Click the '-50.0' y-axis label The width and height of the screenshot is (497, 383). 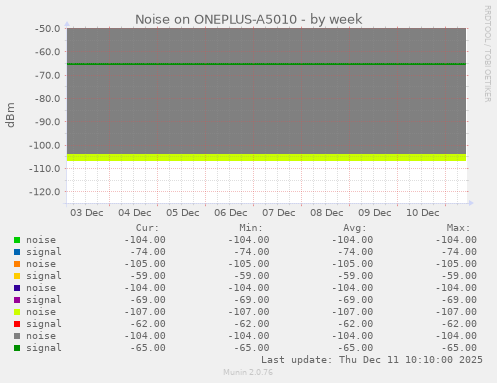click(x=48, y=29)
